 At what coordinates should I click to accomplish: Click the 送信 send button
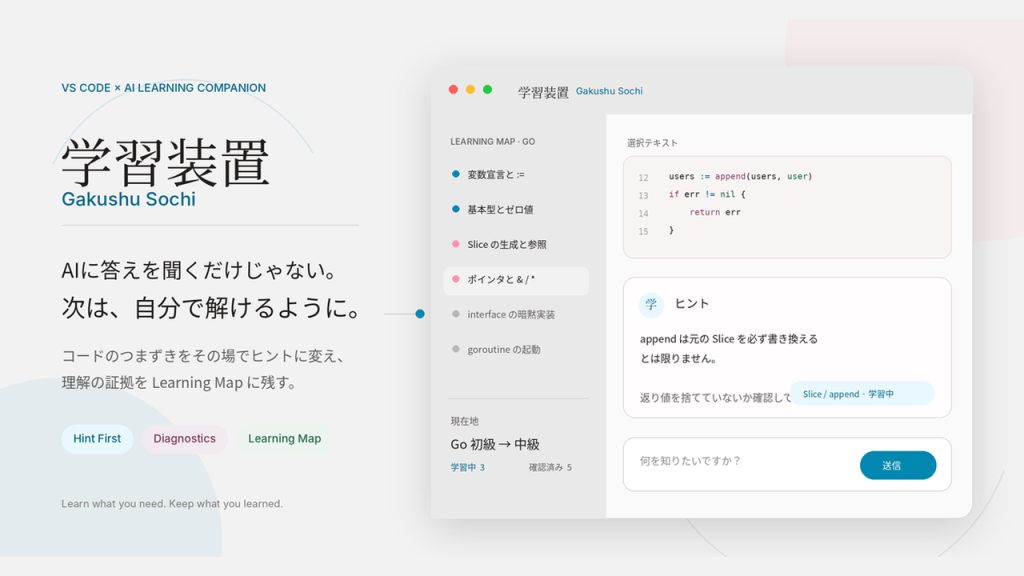click(897, 465)
